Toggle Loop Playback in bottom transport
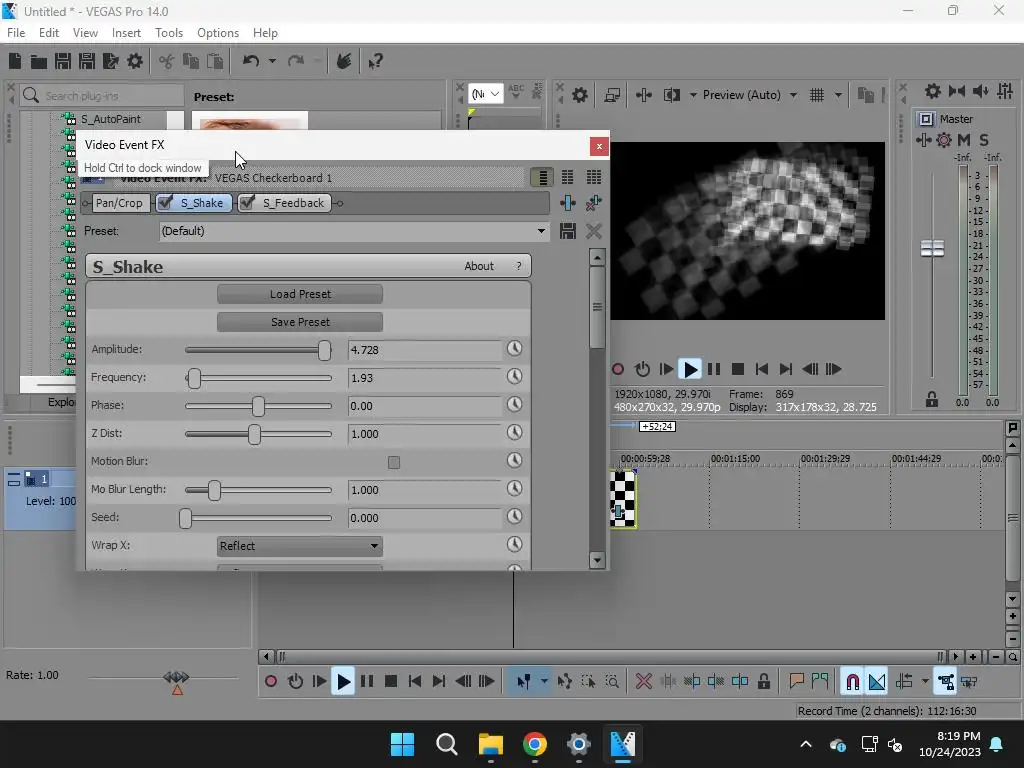1024x768 pixels. [x=295, y=682]
